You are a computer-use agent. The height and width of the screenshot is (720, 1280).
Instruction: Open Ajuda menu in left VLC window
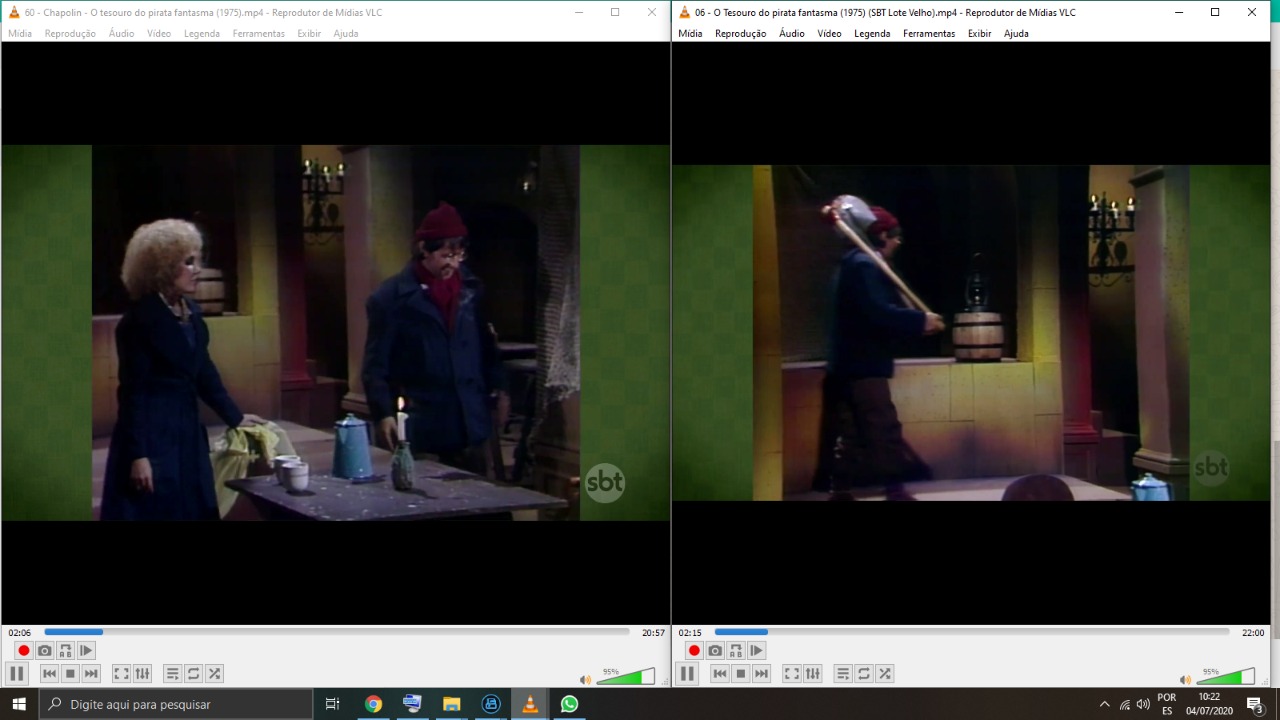(346, 33)
